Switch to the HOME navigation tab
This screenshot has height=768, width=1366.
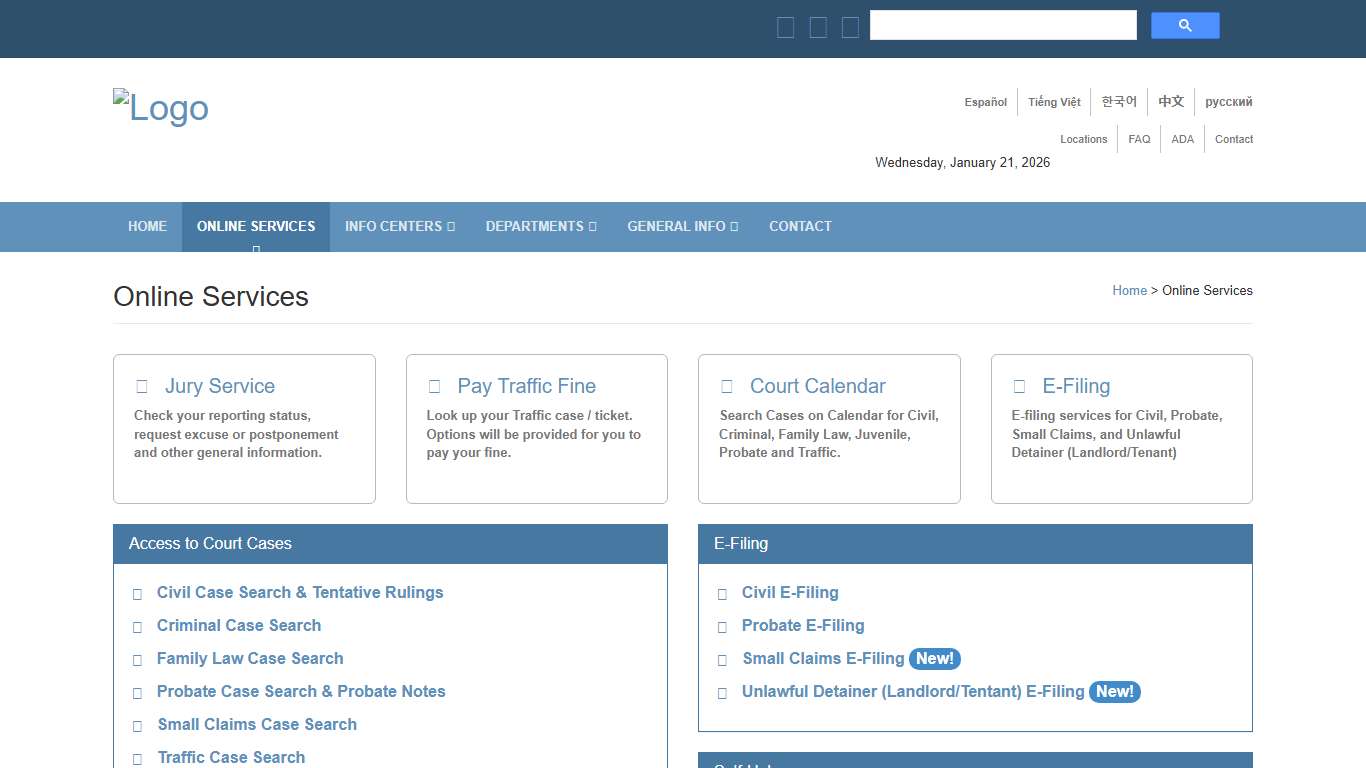coord(147,226)
